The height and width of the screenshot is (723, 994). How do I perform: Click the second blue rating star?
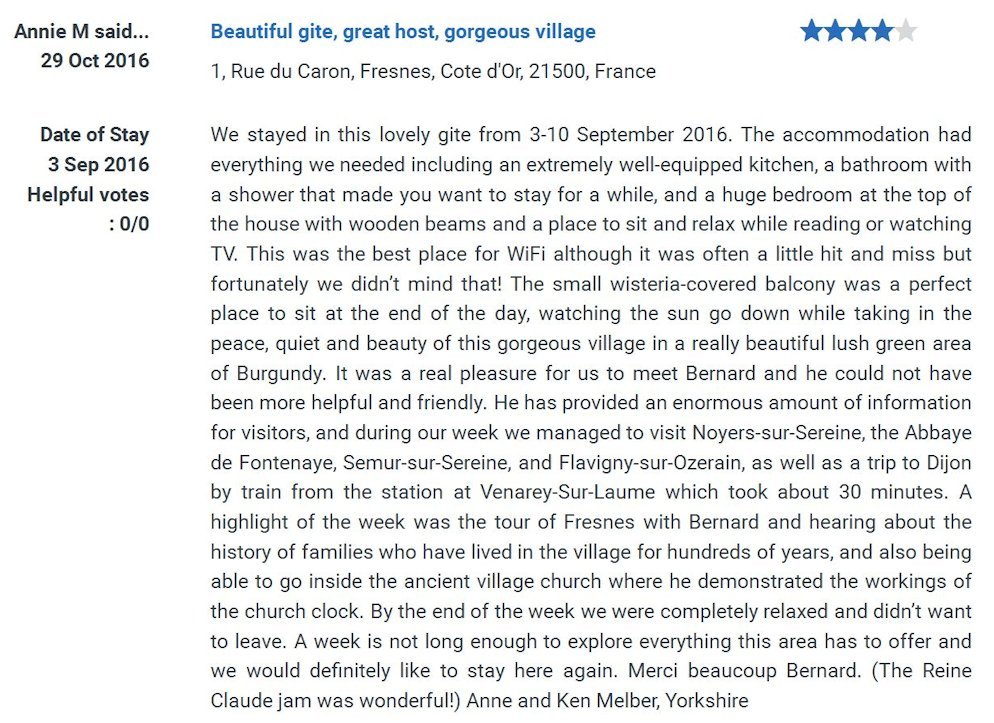pos(836,30)
